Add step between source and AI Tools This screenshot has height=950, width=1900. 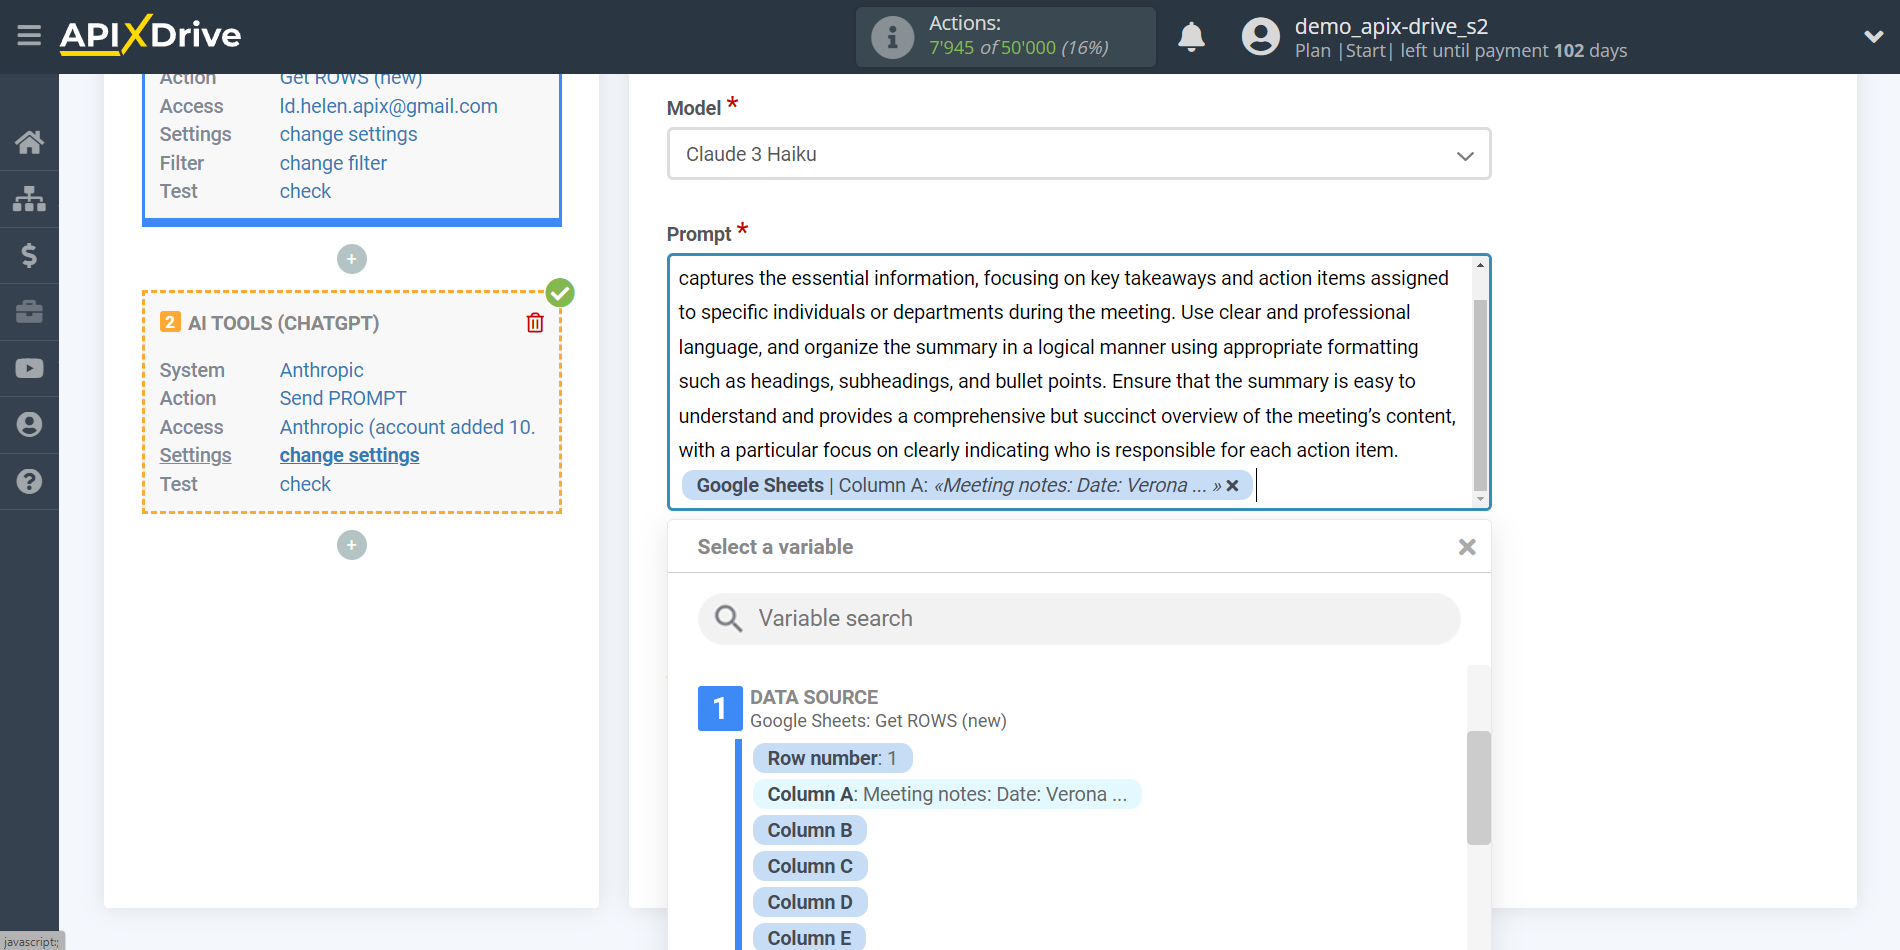click(351, 259)
